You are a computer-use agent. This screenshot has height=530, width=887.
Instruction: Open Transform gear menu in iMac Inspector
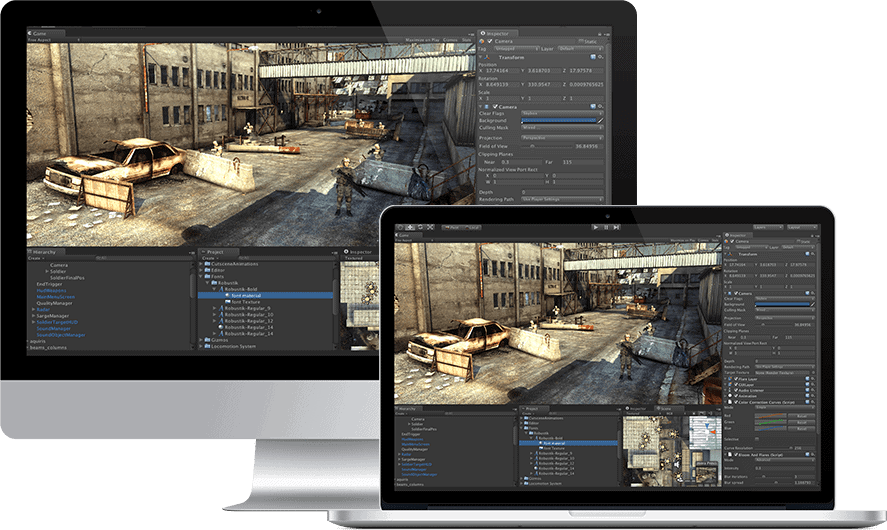601,57
